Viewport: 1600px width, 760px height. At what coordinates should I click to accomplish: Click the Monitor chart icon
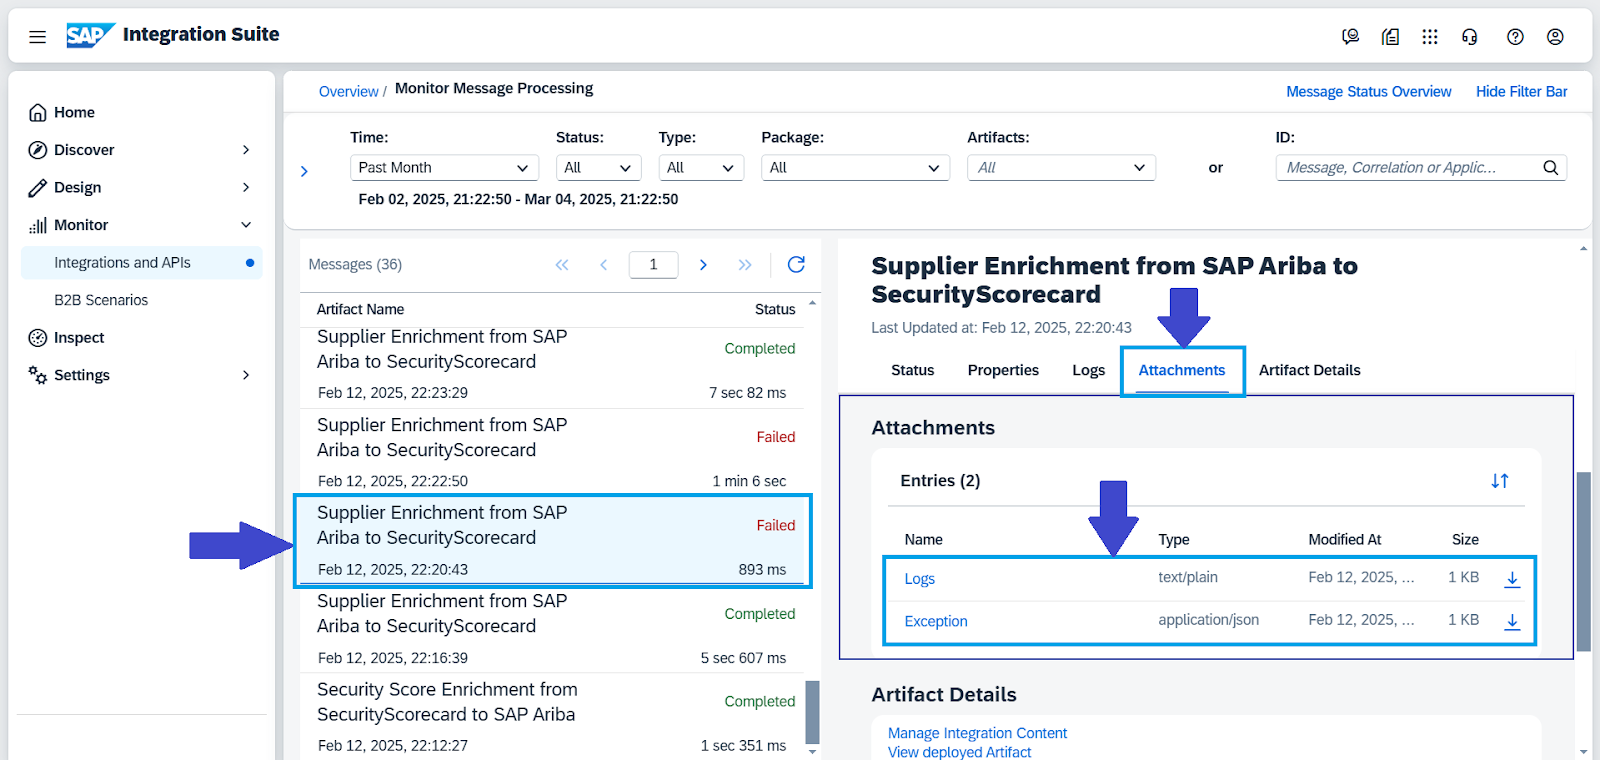point(38,226)
